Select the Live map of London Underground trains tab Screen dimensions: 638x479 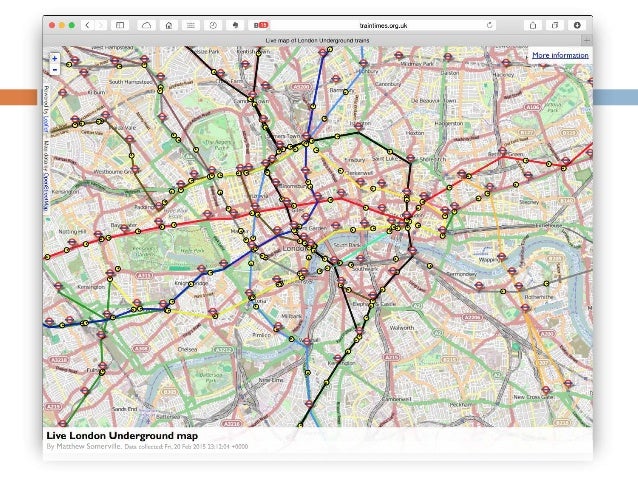(x=317, y=40)
